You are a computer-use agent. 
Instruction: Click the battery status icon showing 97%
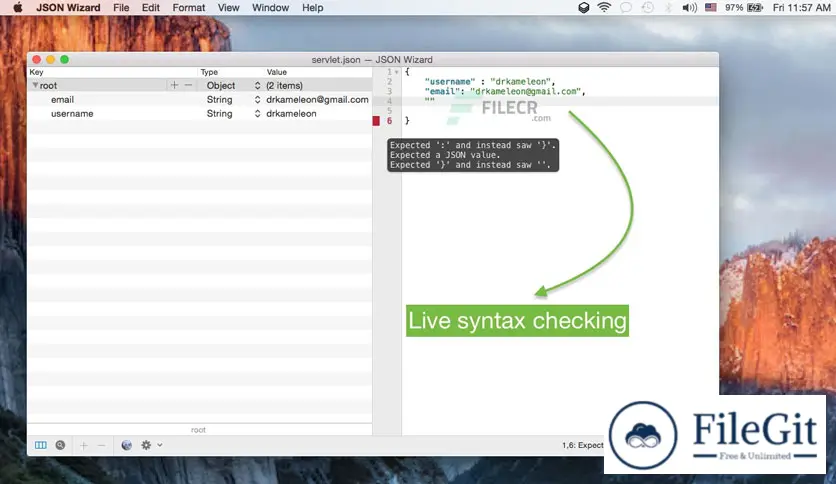pyautogui.click(x=755, y=7)
